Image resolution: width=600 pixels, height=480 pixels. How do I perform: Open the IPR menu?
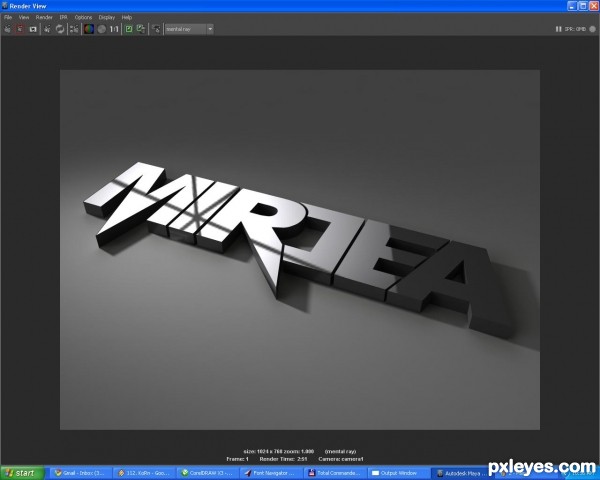click(x=64, y=18)
